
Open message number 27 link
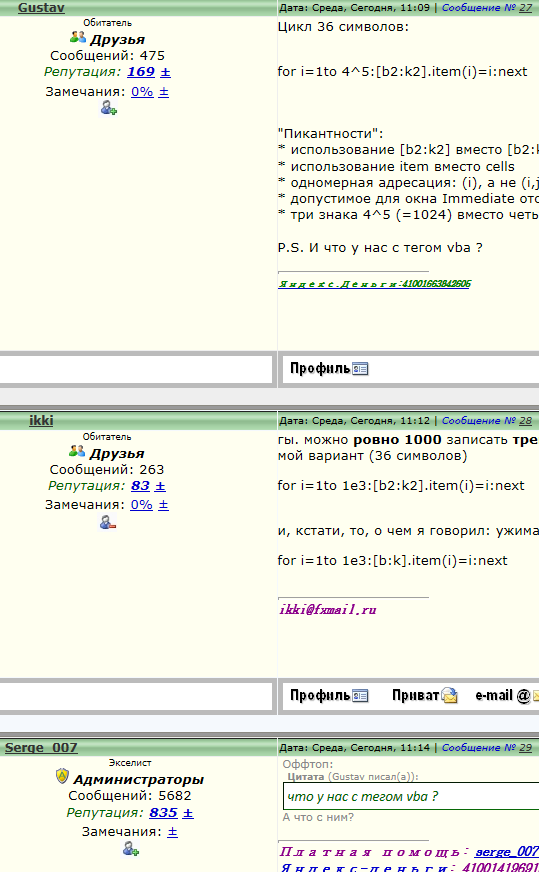487,8
